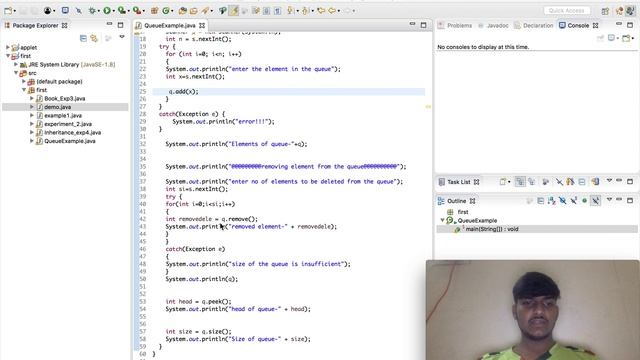Toggle Scheduled view in Task List
The height and width of the screenshot is (360, 640).
(531, 182)
